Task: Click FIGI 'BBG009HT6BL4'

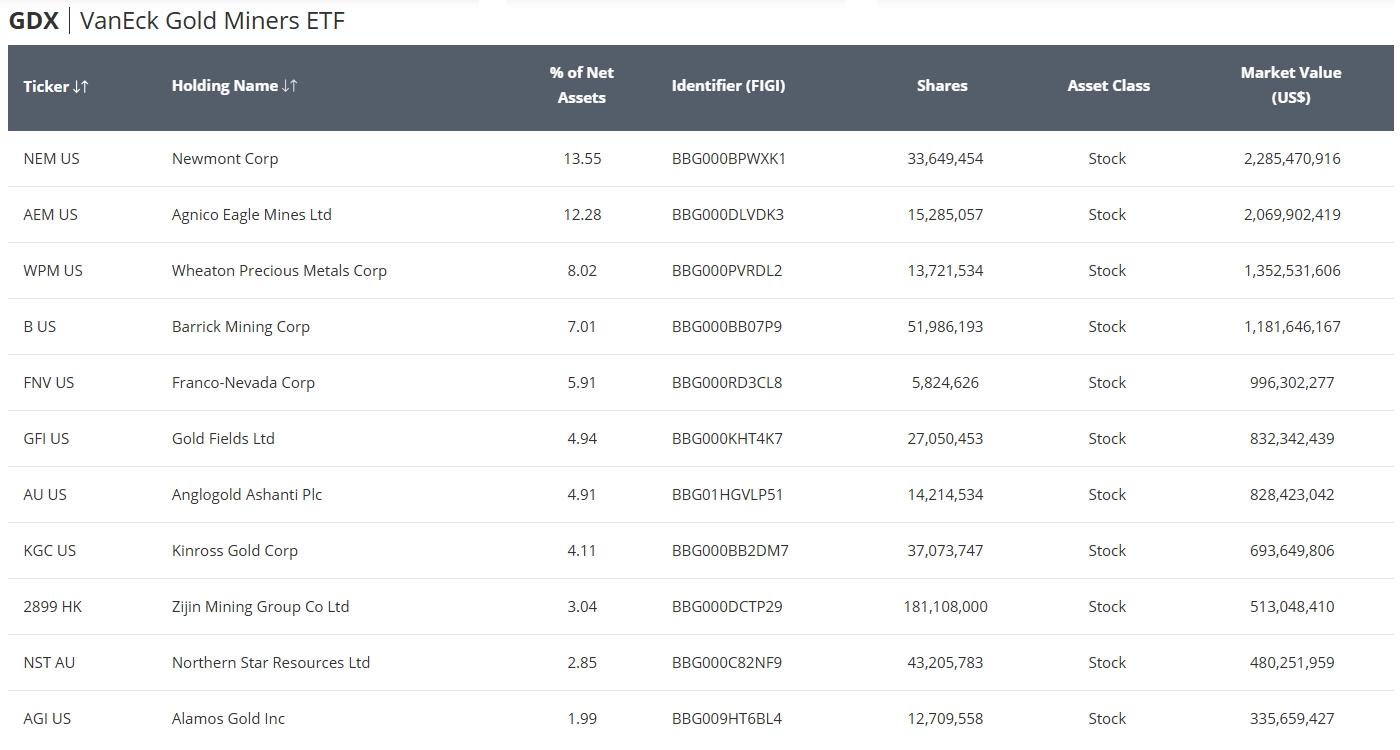Action: coord(727,719)
